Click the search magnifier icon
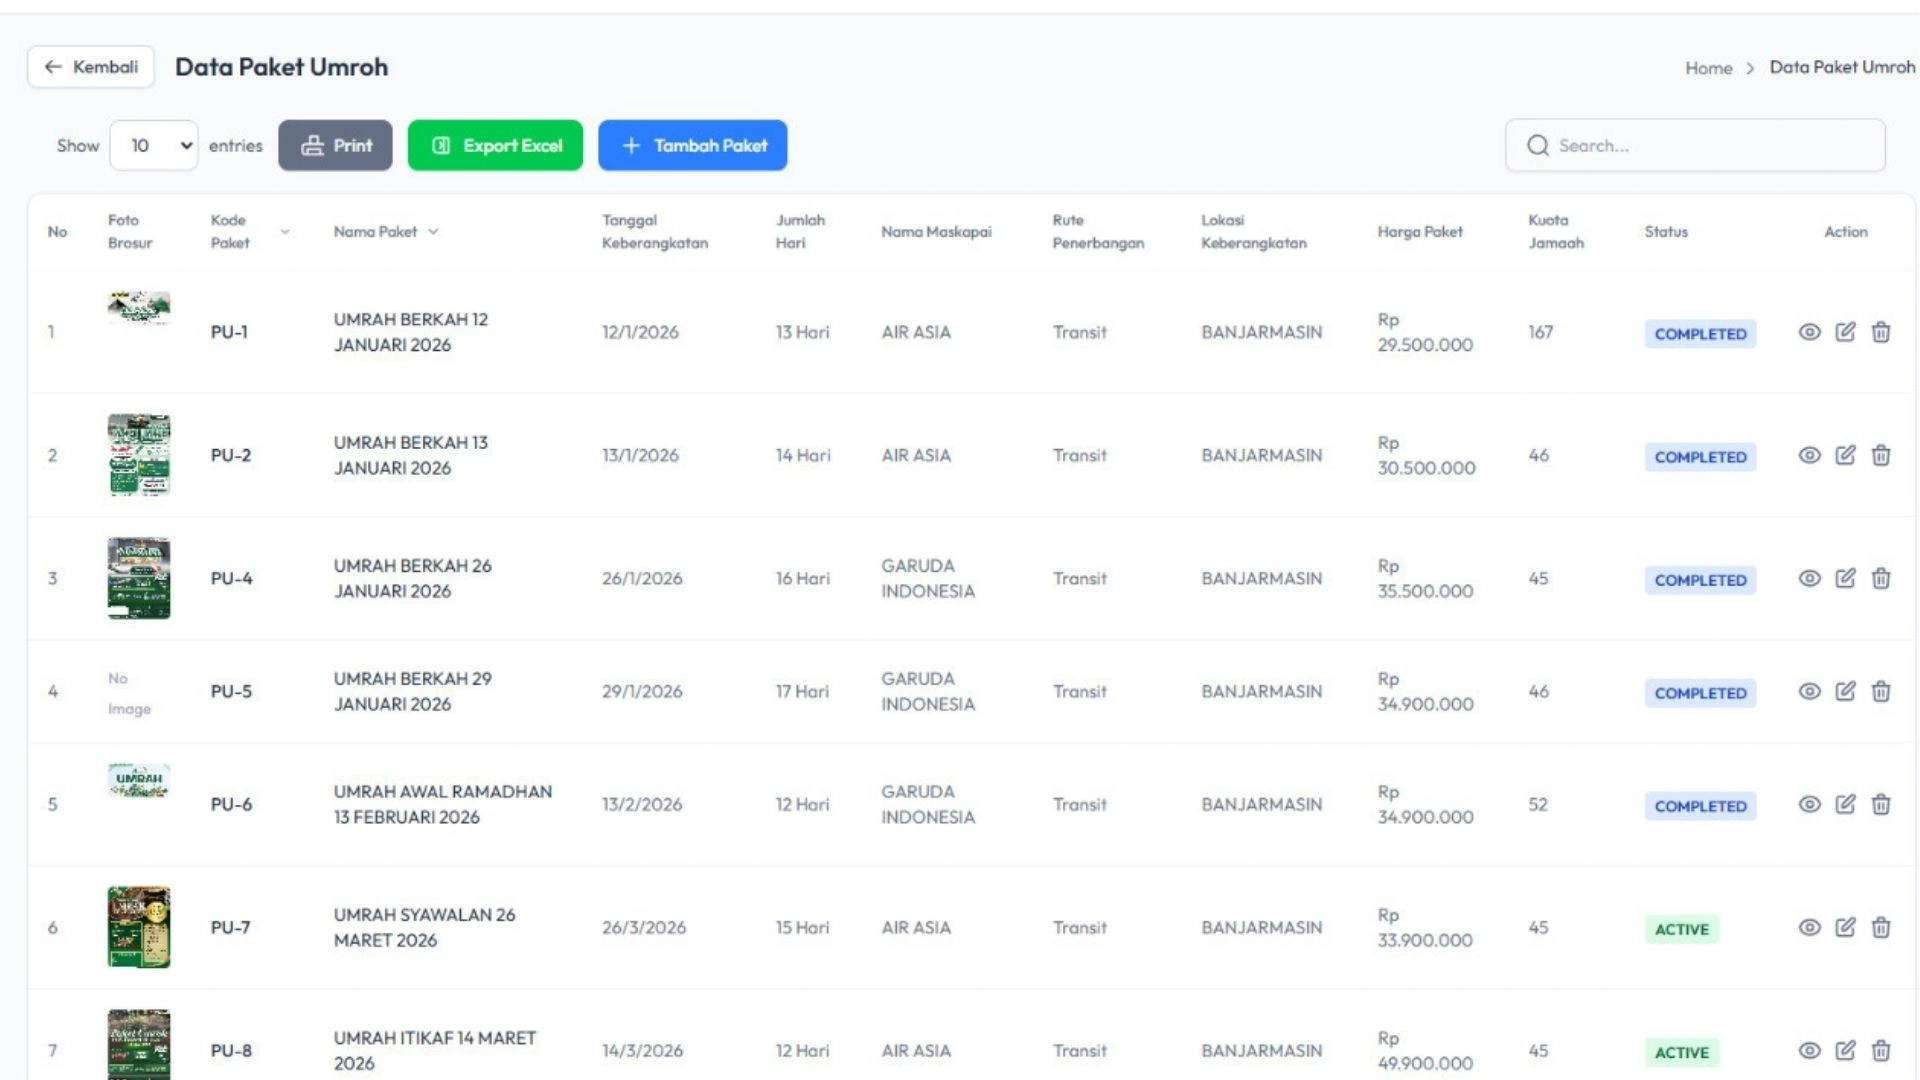The width and height of the screenshot is (1920, 1080). tap(1538, 146)
